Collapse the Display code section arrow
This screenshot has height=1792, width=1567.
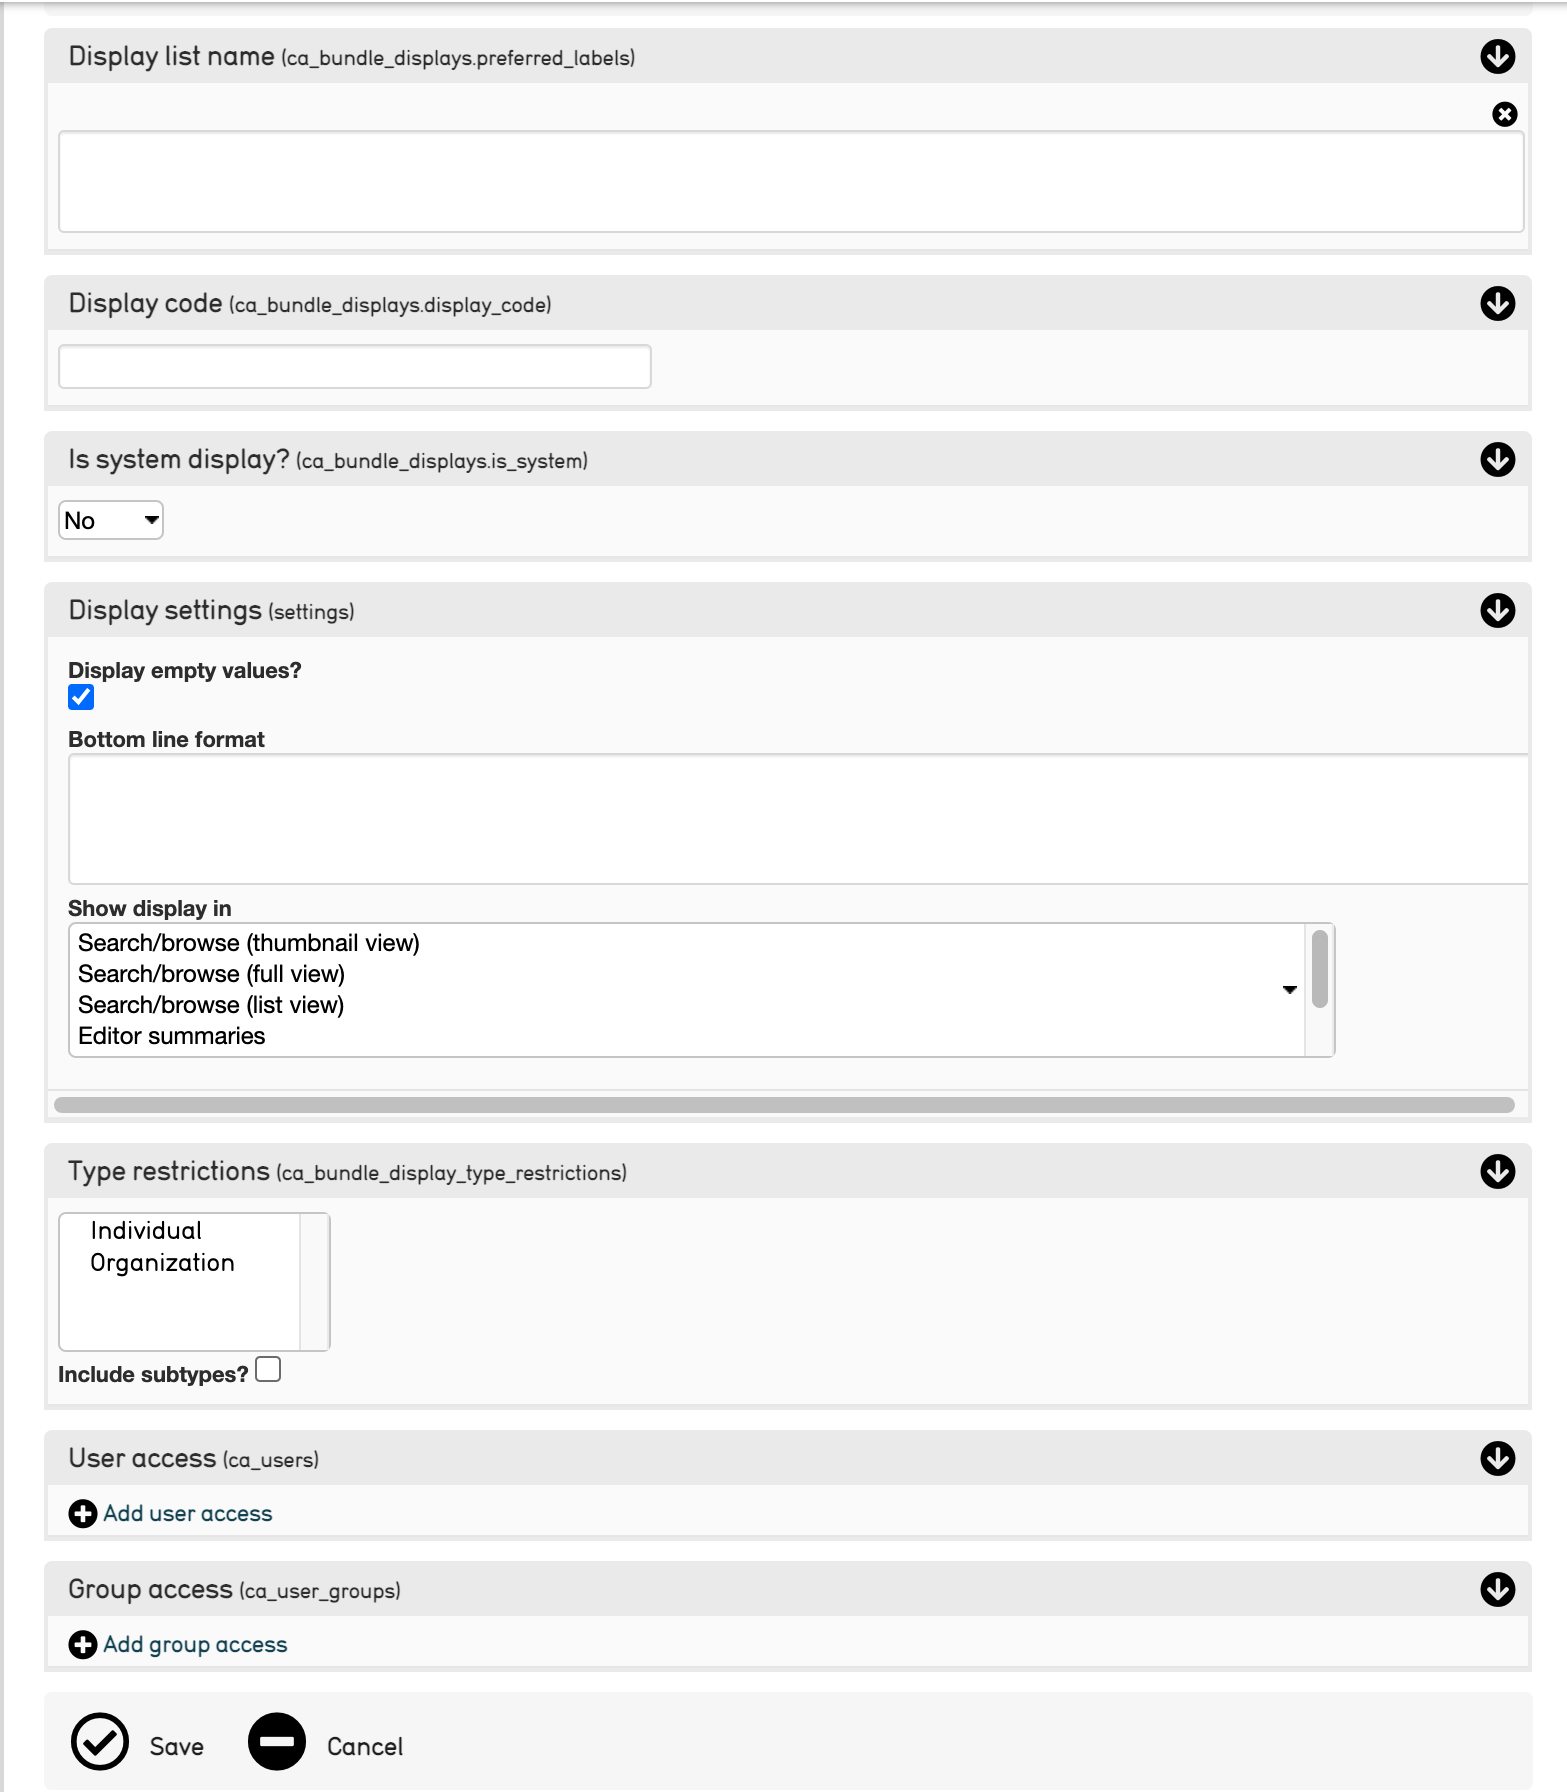tap(1497, 304)
